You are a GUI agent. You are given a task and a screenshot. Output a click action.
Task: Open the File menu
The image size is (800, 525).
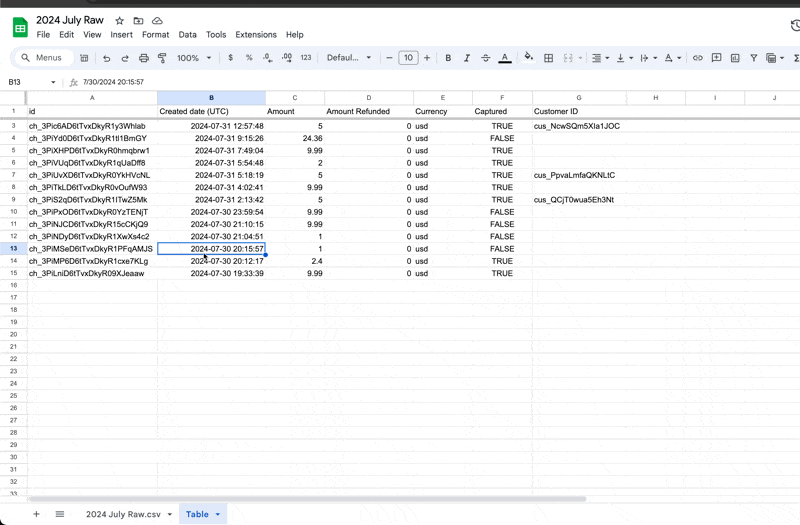click(43, 35)
